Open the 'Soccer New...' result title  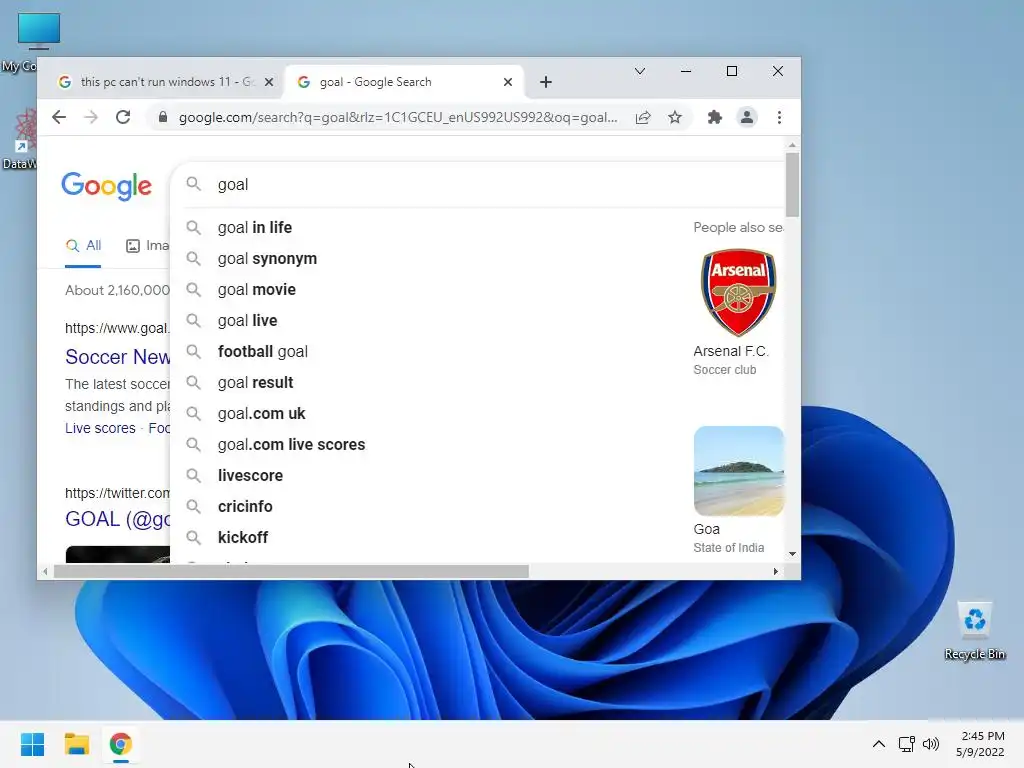pyautogui.click(x=118, y=357)
